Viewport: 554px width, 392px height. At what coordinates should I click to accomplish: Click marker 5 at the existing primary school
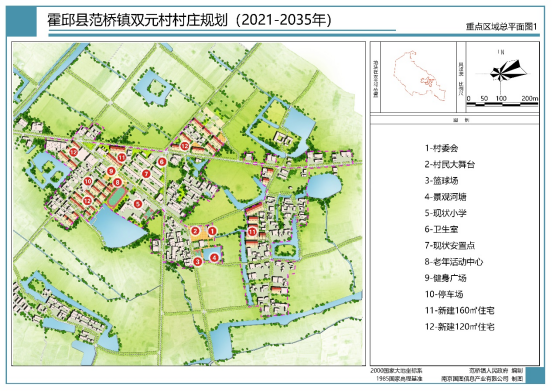[138, 204]
